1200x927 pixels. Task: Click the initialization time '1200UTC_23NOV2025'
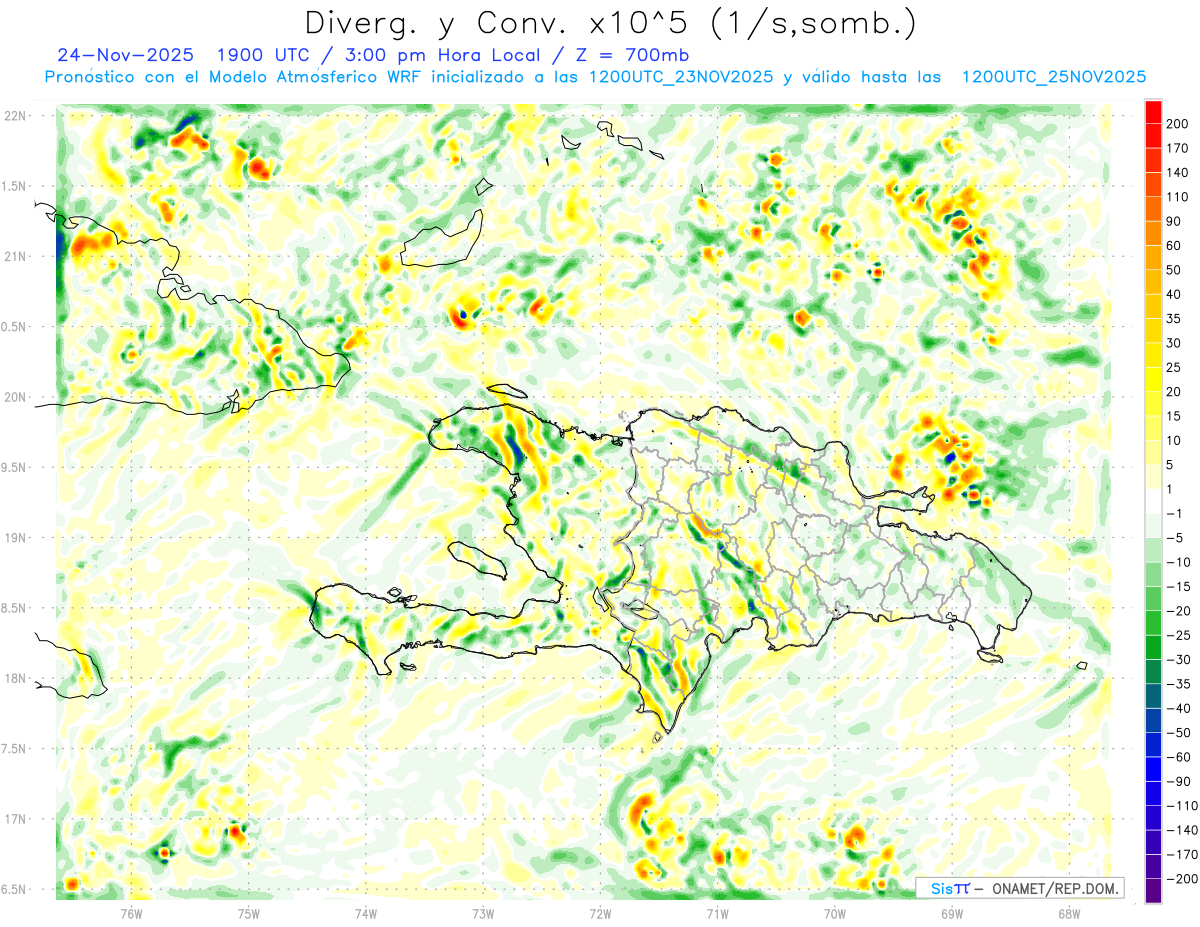[680, 77]
